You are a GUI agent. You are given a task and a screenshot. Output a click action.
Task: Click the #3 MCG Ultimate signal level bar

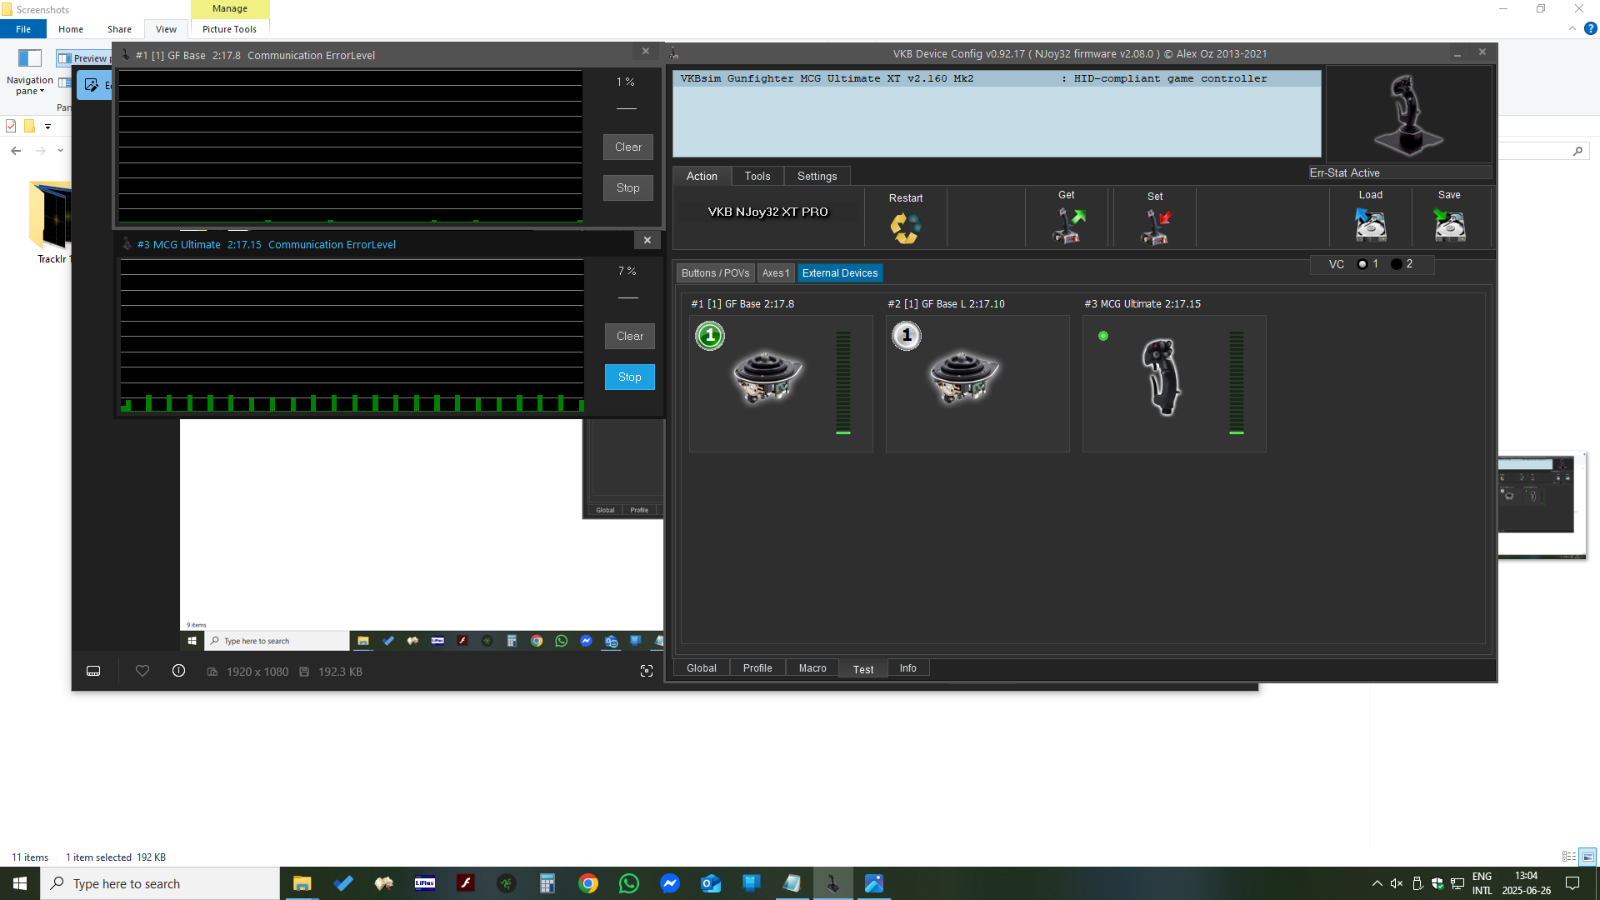point(1237,383)
